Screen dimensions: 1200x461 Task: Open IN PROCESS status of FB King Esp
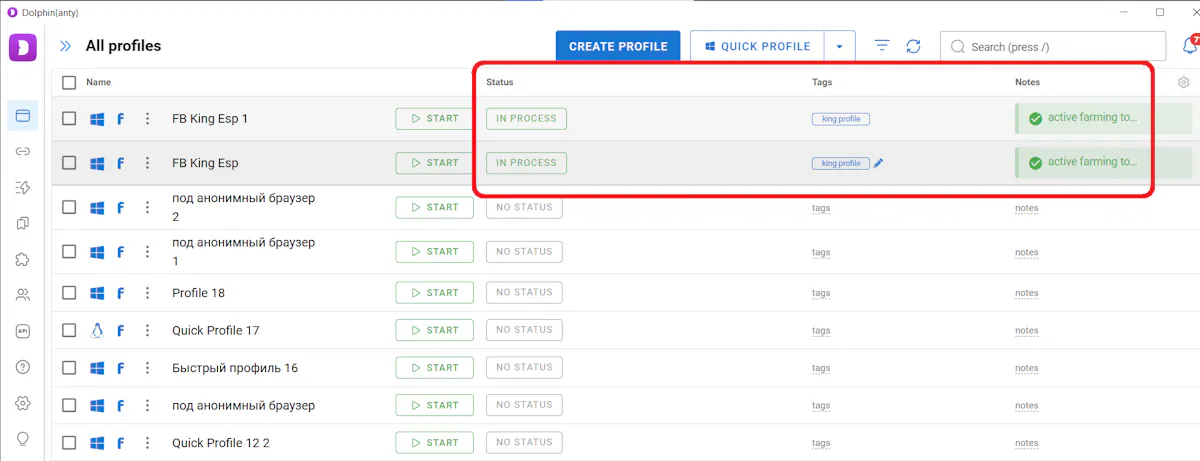point(526,163)
